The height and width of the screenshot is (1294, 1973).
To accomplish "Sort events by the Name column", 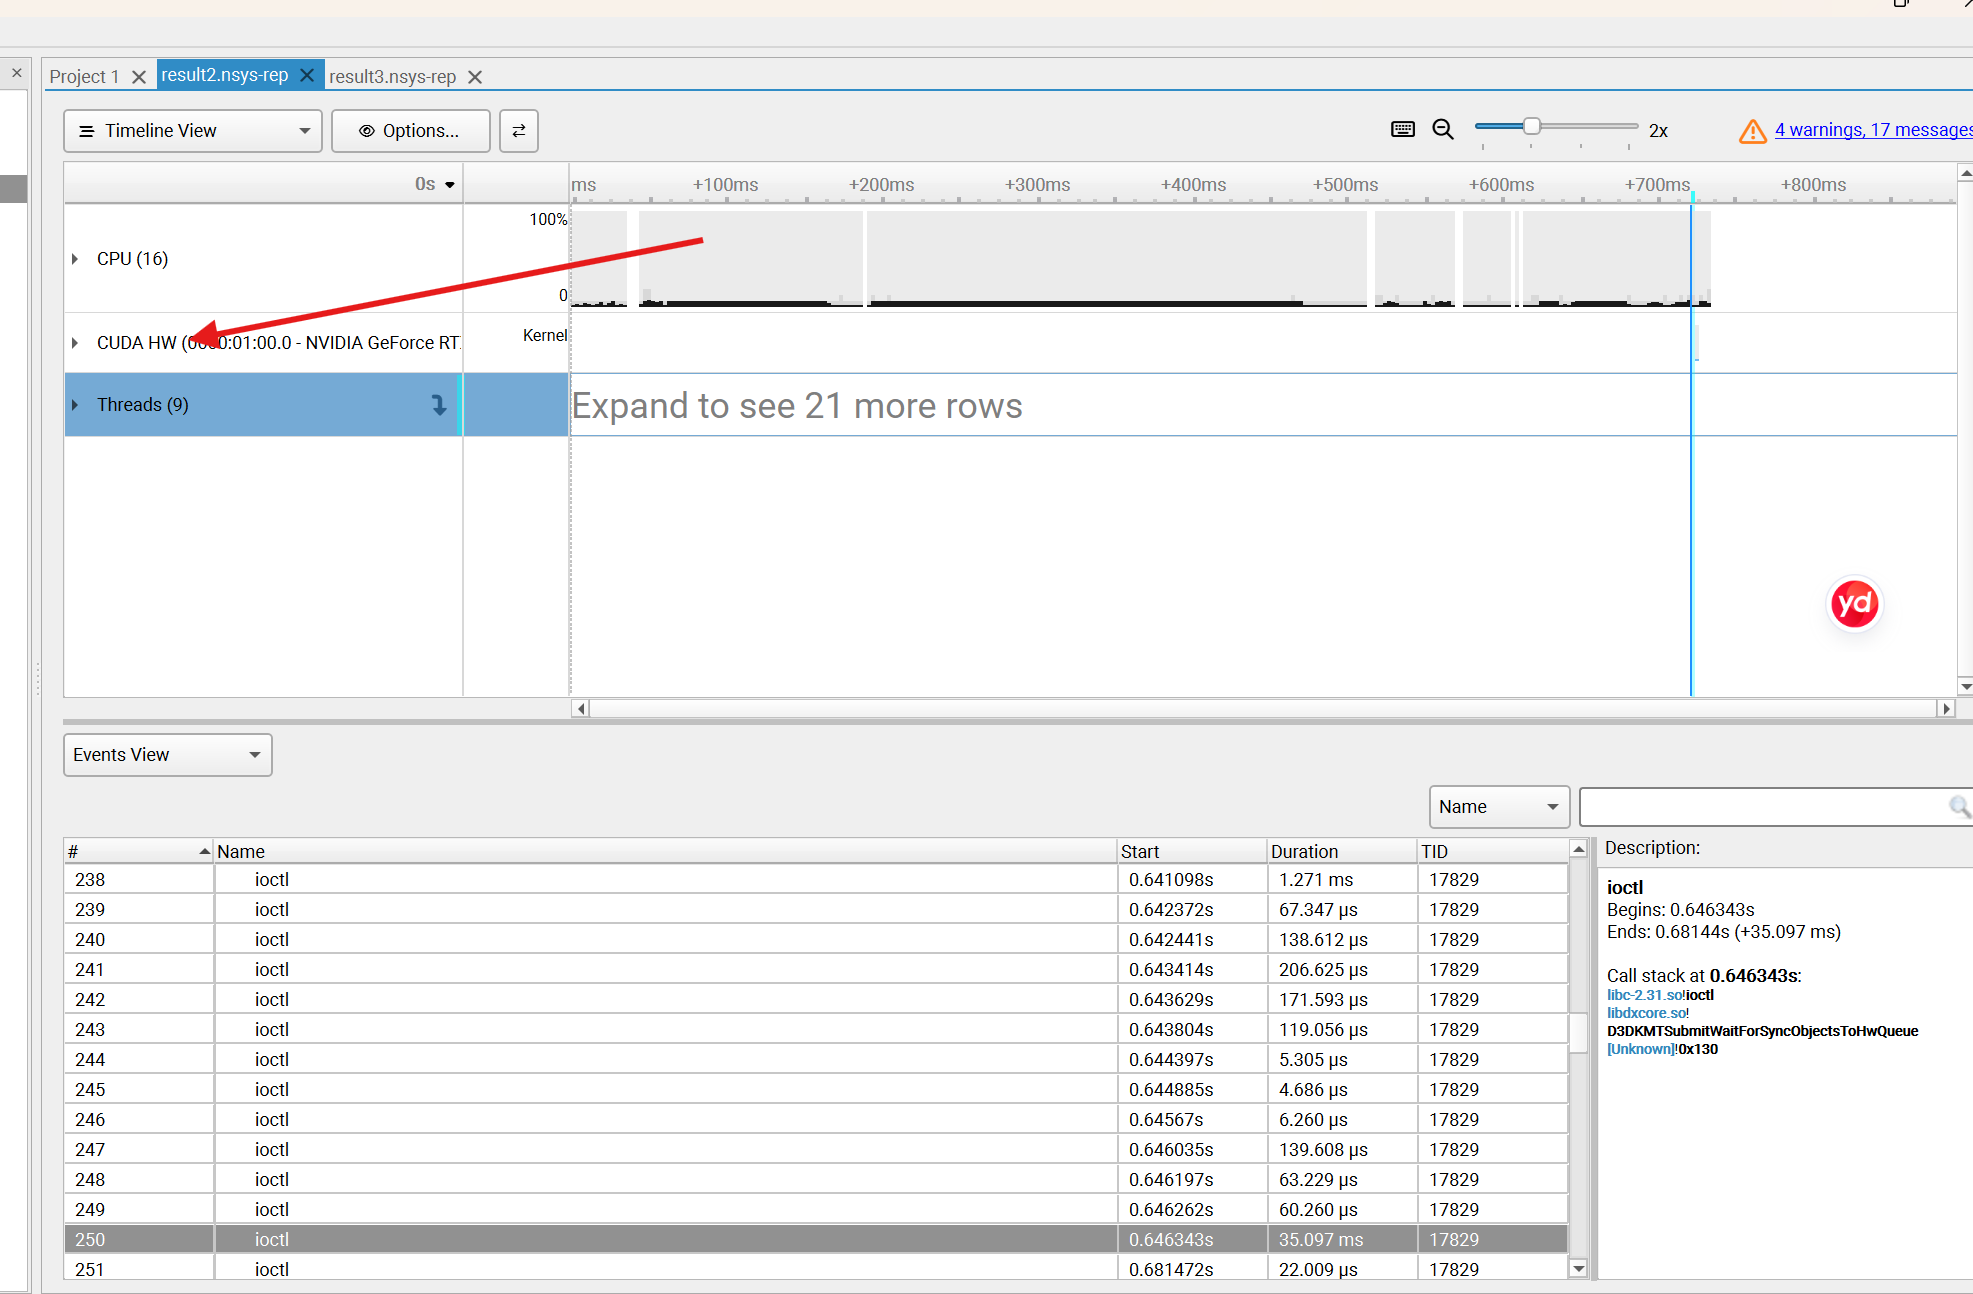I will pyautogui.click(x=666, y=851).
